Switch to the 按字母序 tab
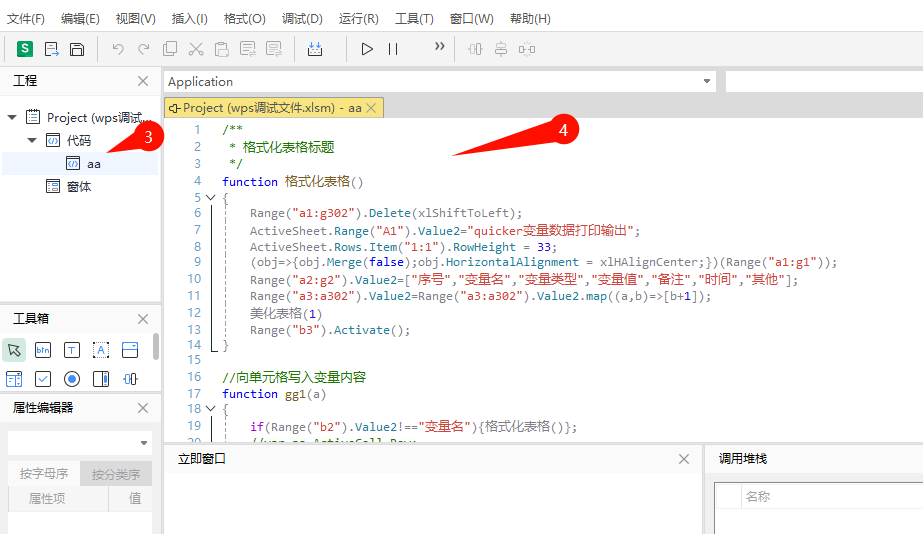This screenshot has height=534, width=923. (x=44, y=473)
